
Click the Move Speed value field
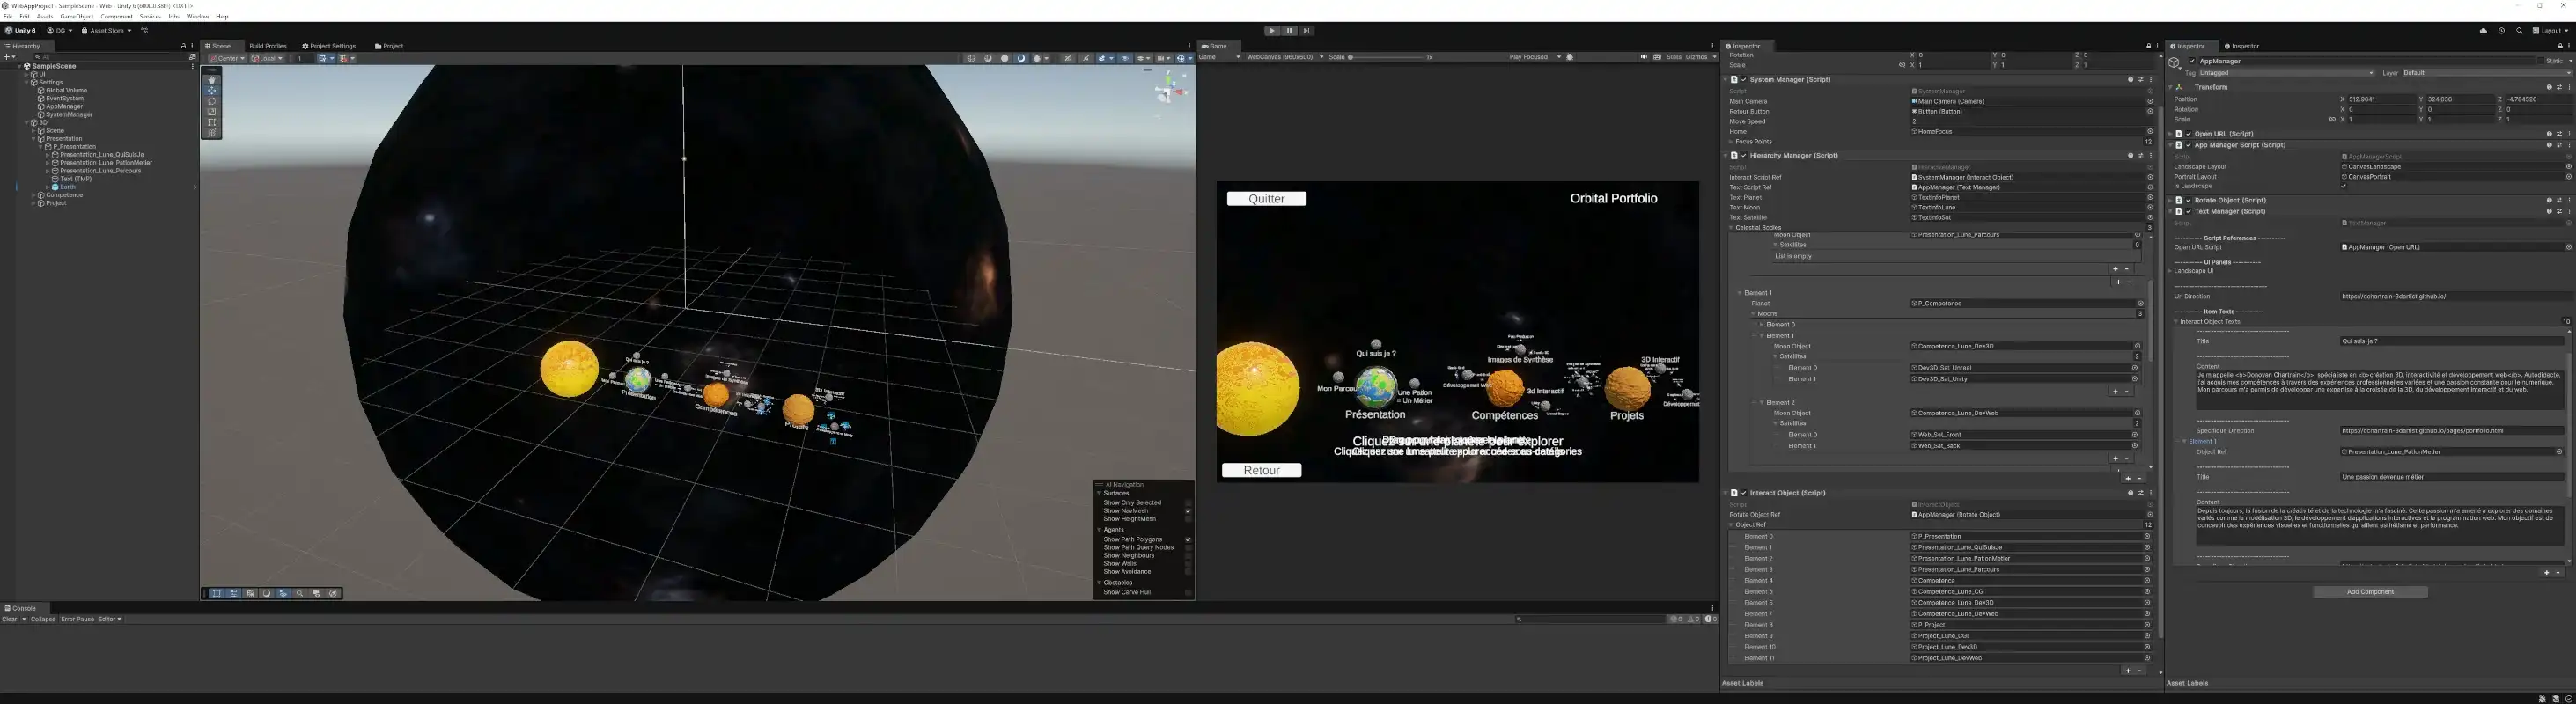coord(2031,121)
